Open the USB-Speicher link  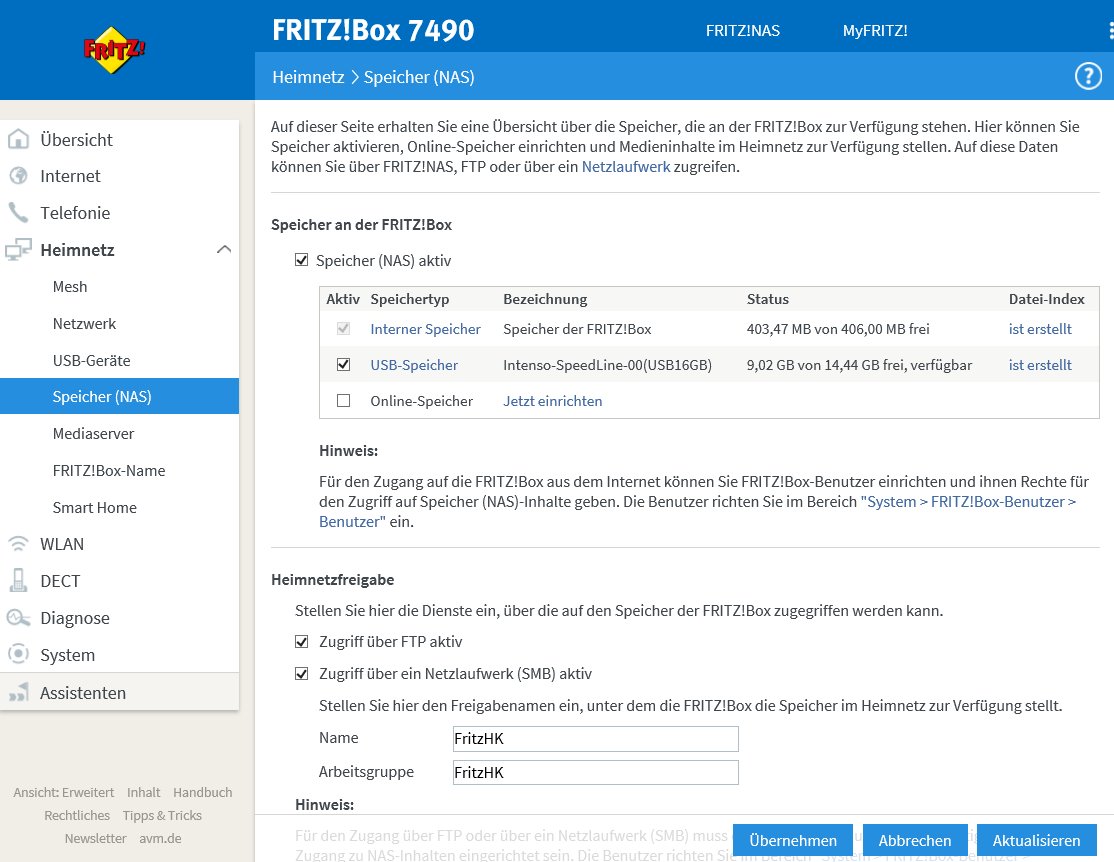pyautogui.click(x=413, y=365)
